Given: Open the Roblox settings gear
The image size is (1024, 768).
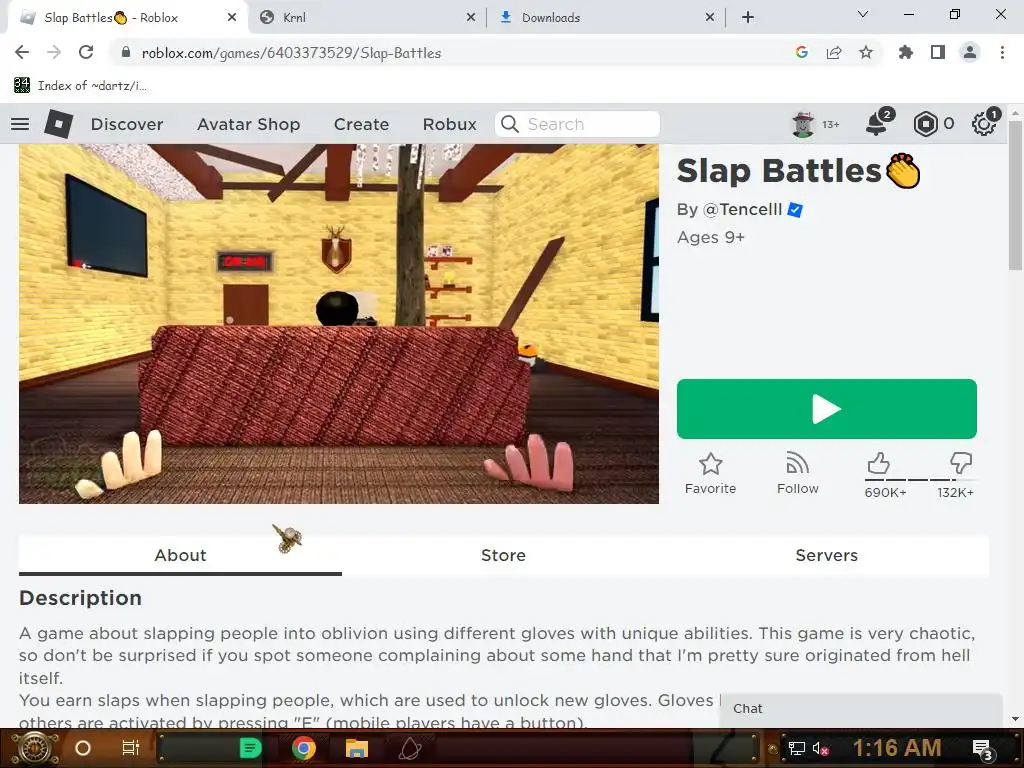Looking at the screenshot, I should 983,124.
